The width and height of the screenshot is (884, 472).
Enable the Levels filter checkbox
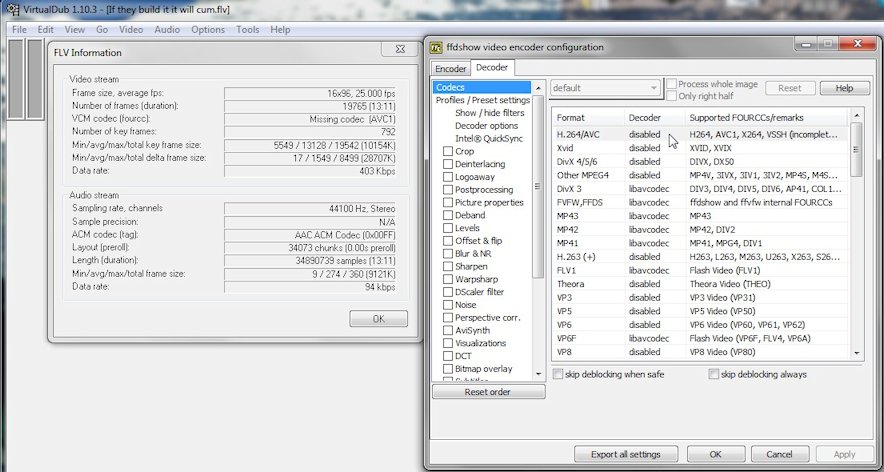pos(448,228)
